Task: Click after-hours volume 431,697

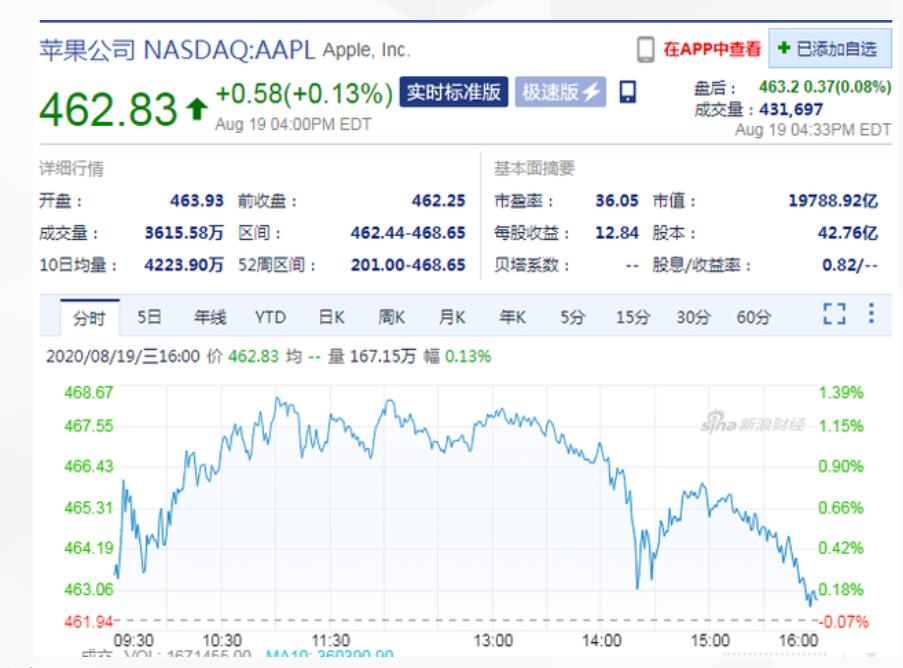Action: coord(791,109)
